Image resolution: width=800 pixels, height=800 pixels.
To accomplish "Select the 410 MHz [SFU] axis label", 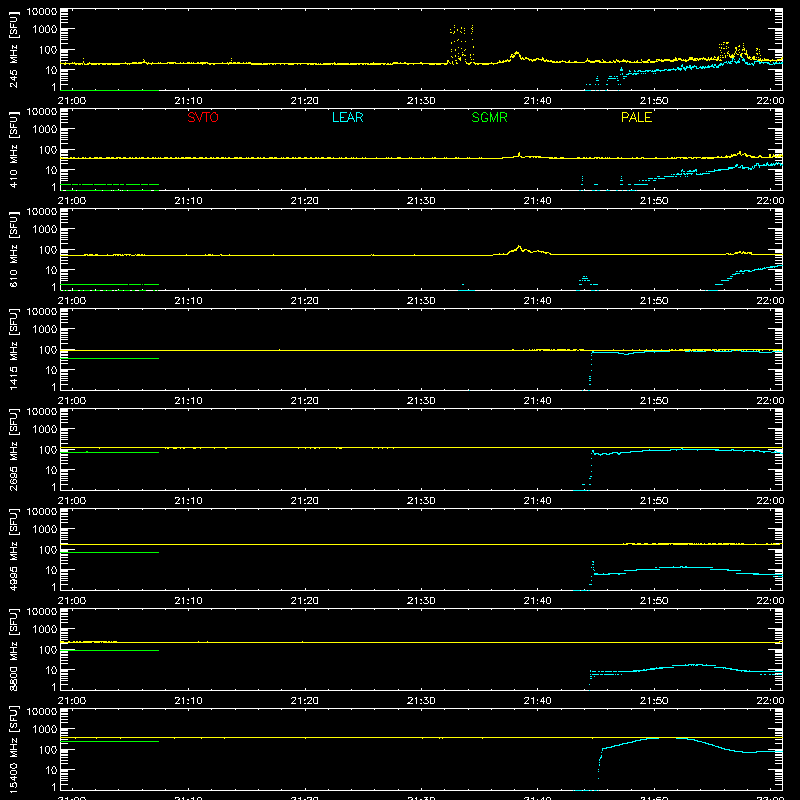I will pyautogui.click(x=13, y=150).
